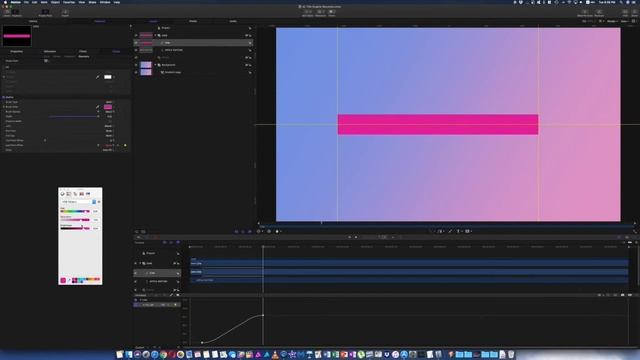This screenshot has width=640, height=360.
Task: Open the Filters toolbar popup
Action: point(332,13)
